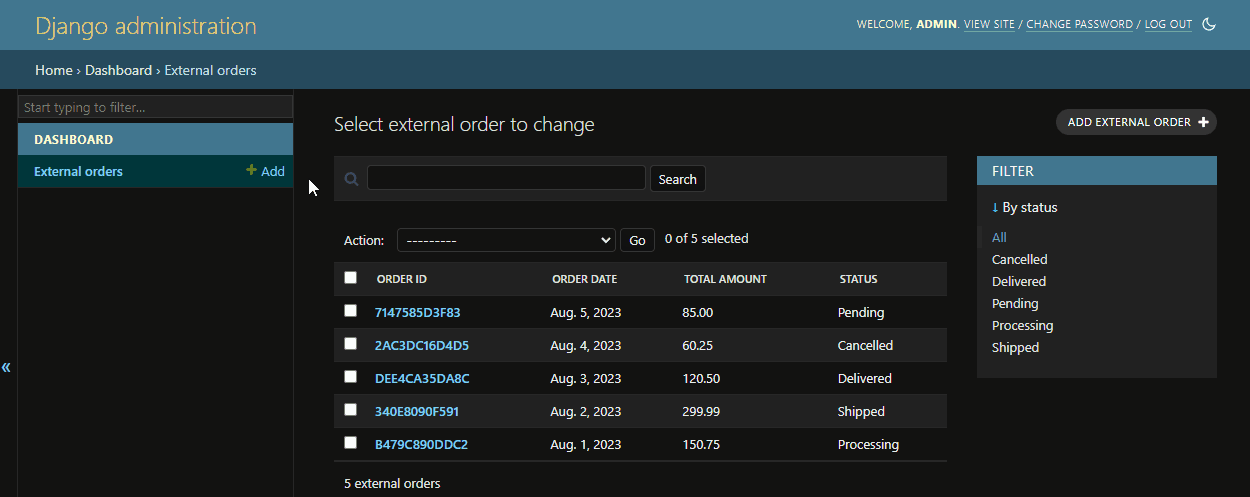Open order DEE4CA35DA8C link
The width and height of the screenshot is (1250, 497).
coord(422,379)
